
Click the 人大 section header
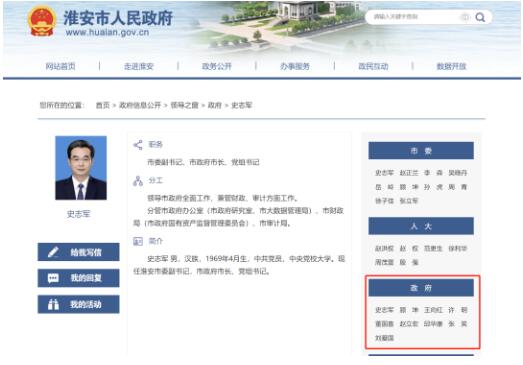[421, 226]
